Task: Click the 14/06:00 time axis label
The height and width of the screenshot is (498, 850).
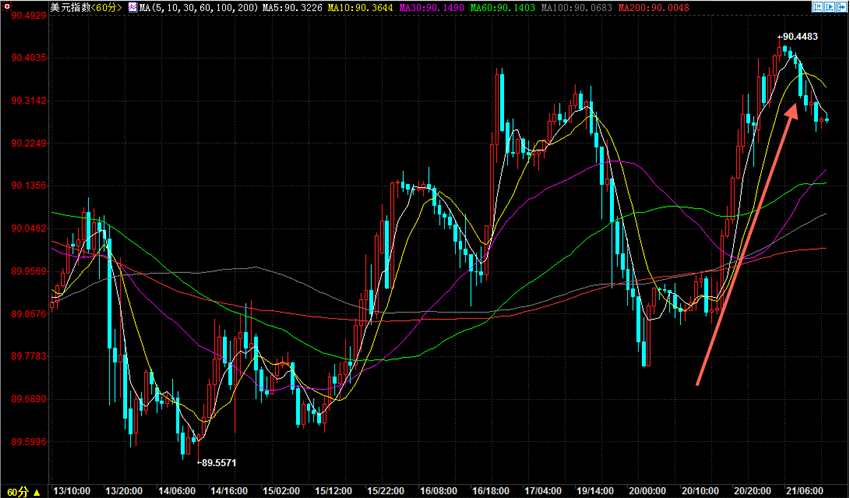Action: [x=176, y=491]
